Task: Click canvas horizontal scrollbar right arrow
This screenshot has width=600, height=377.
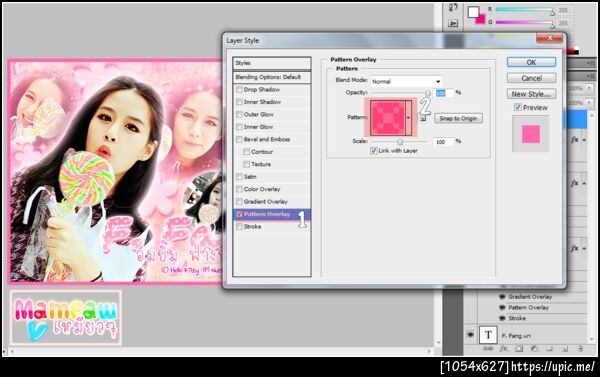Action: click(x=429, y=351)
